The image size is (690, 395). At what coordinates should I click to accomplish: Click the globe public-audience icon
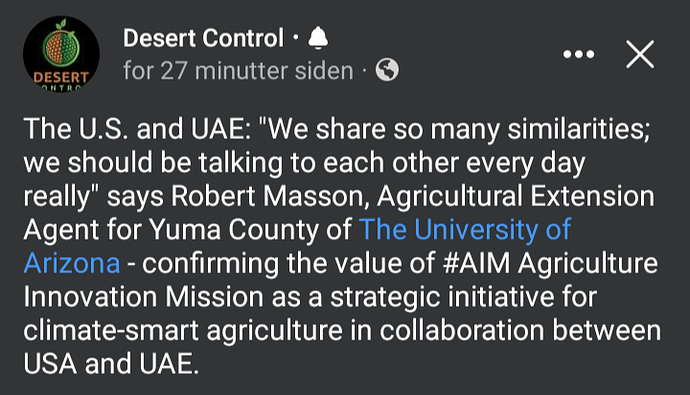coord(387,70)
